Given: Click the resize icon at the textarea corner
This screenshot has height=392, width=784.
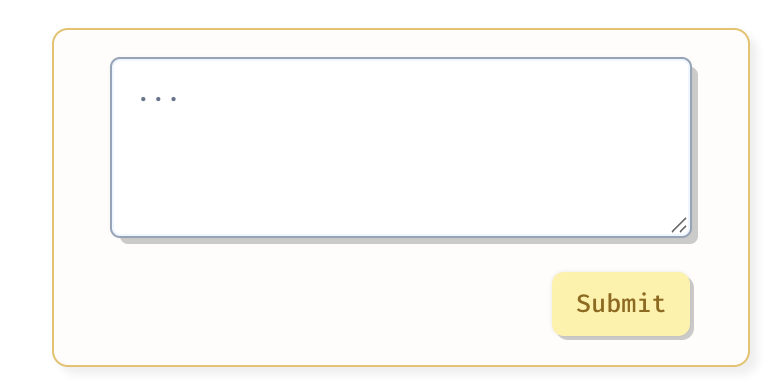Looking at the screenshot, I should coord(679,225).
